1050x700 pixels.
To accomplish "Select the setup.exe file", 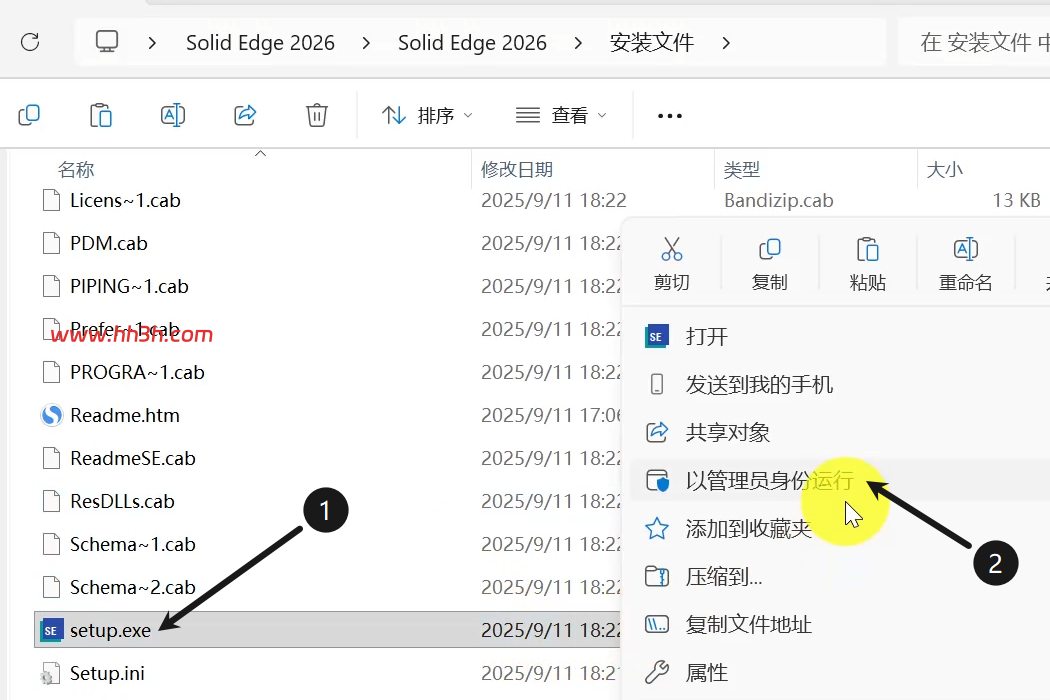I will 110,630.
